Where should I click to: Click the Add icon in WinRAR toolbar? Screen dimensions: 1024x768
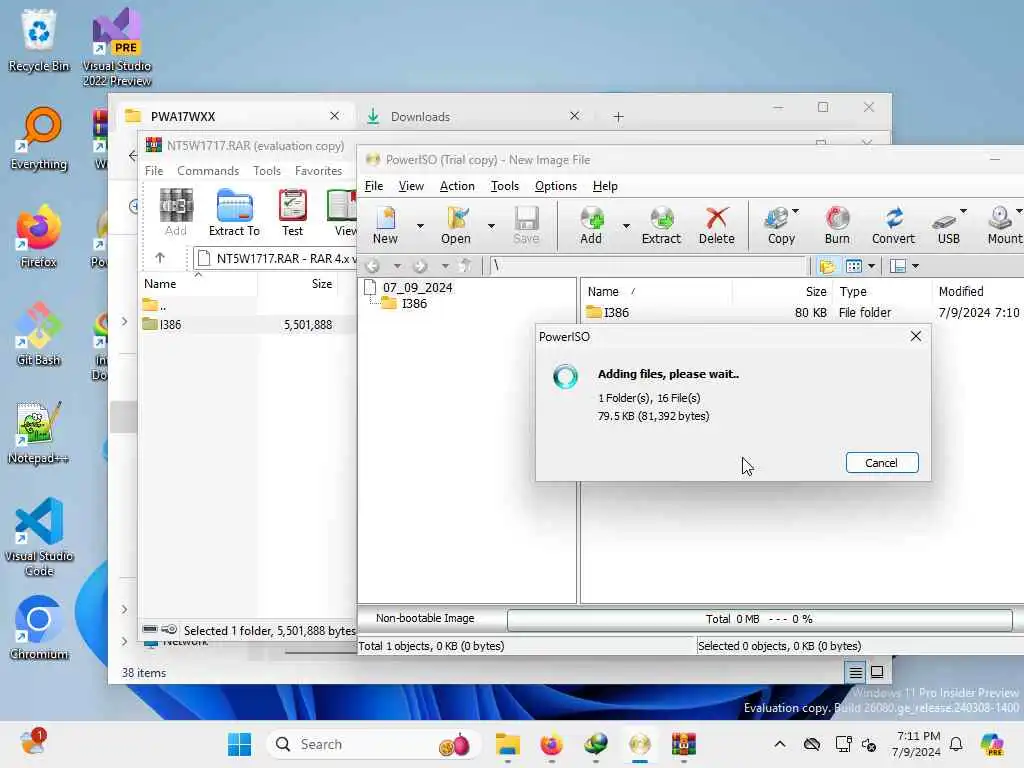[176, 212]
